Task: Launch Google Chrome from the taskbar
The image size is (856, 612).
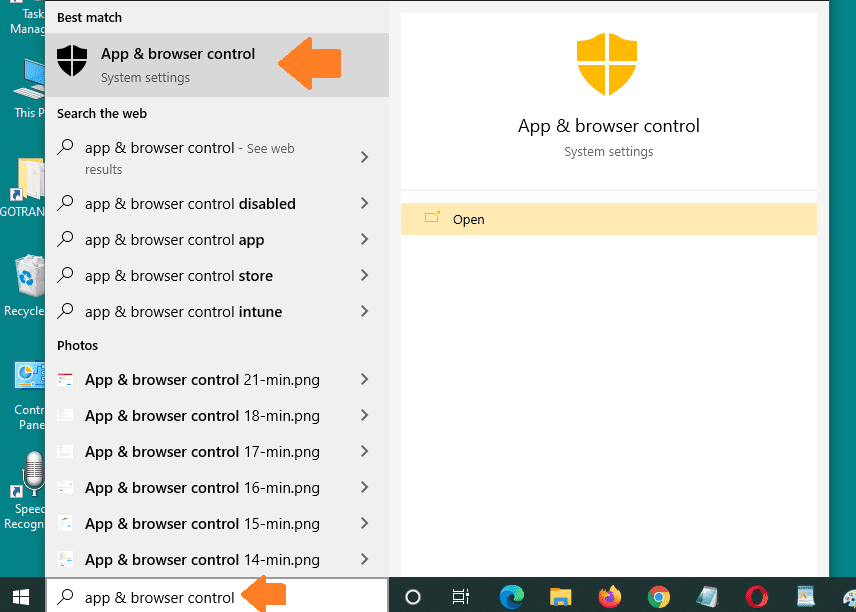Action: point(658,597)
